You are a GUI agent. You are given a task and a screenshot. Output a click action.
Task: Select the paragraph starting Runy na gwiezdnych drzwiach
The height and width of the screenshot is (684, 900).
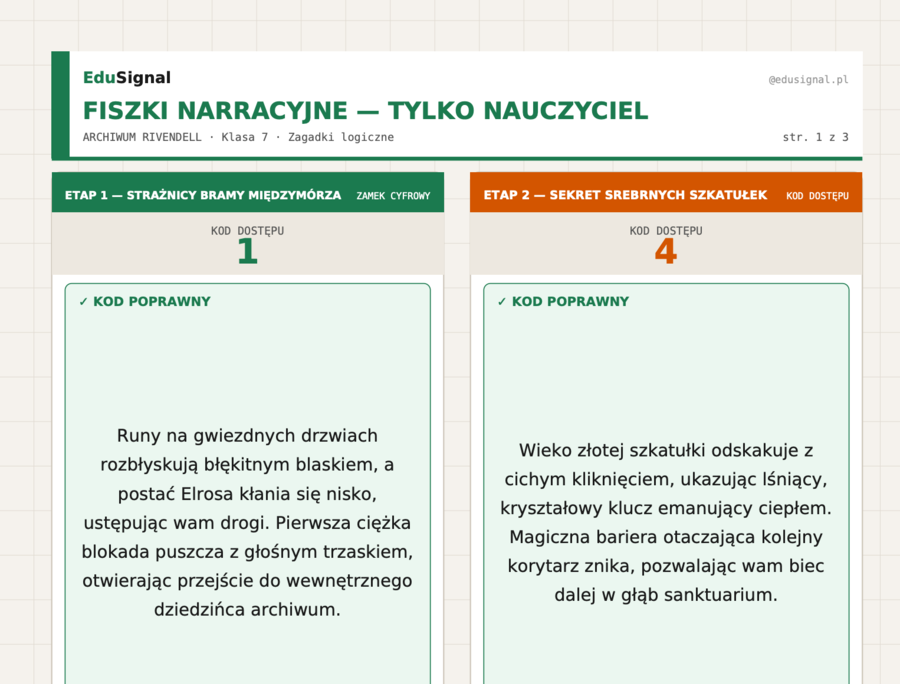[x=247, y=522]
